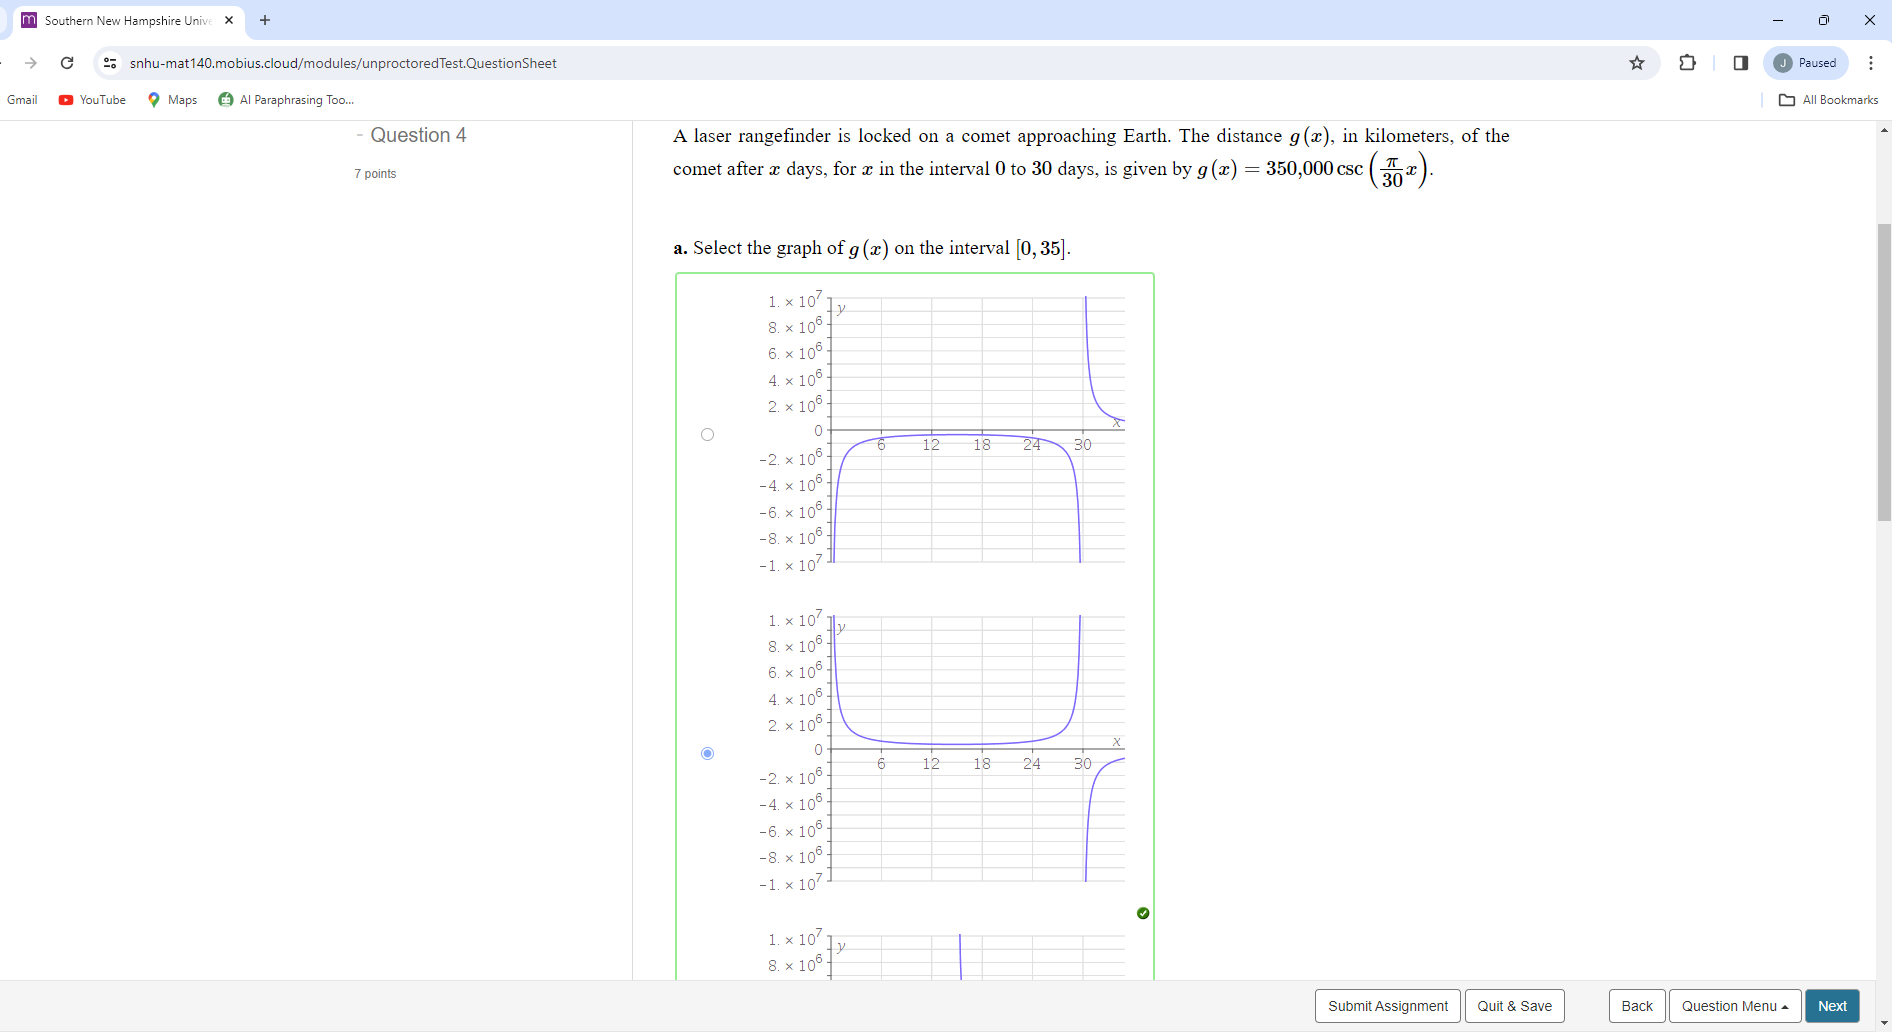The height and width of the screenshot is (1032, 1892).
Task: Open the All Bookmarks folder
Action: coord(1828,100)
